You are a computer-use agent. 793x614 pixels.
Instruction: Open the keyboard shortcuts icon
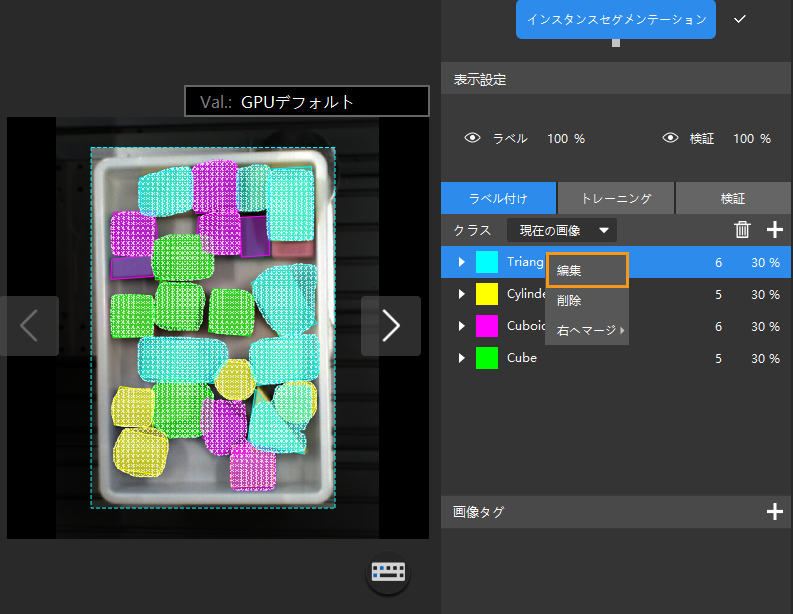coord(388,572)
